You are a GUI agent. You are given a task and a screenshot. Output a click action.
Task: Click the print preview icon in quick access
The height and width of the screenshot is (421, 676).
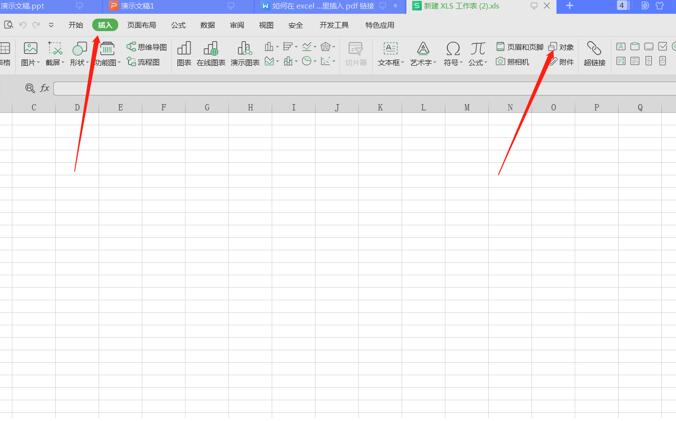tap(8, 25)
